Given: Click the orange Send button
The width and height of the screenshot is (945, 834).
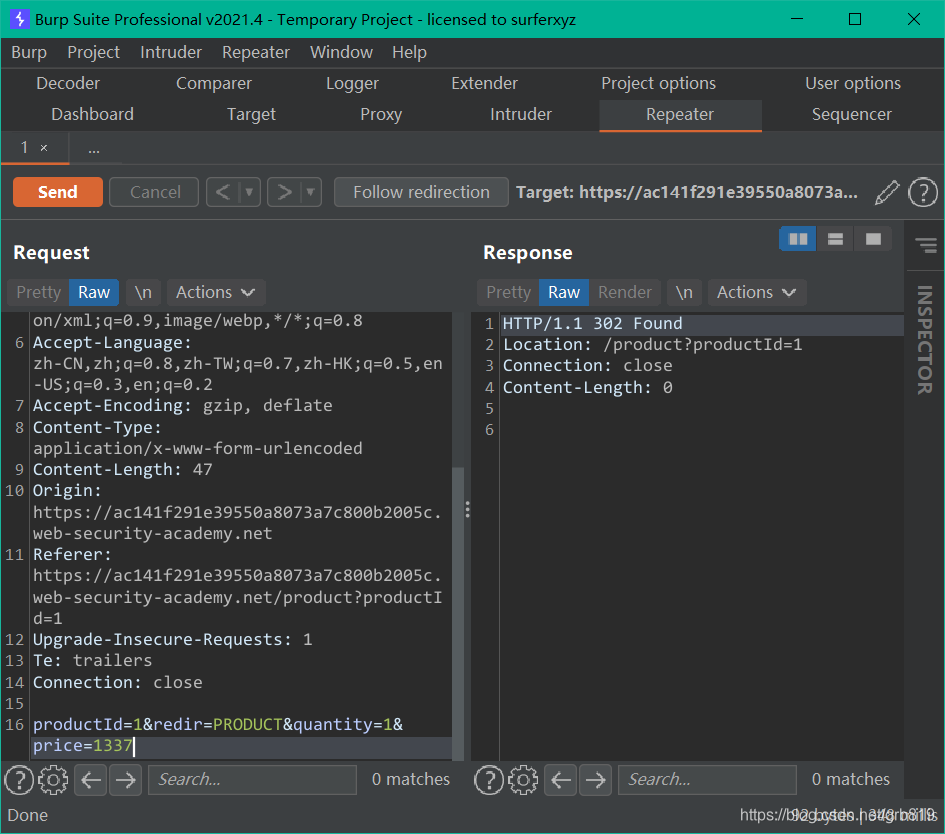Looking at the screenshot, I should (x=58, y=192).
